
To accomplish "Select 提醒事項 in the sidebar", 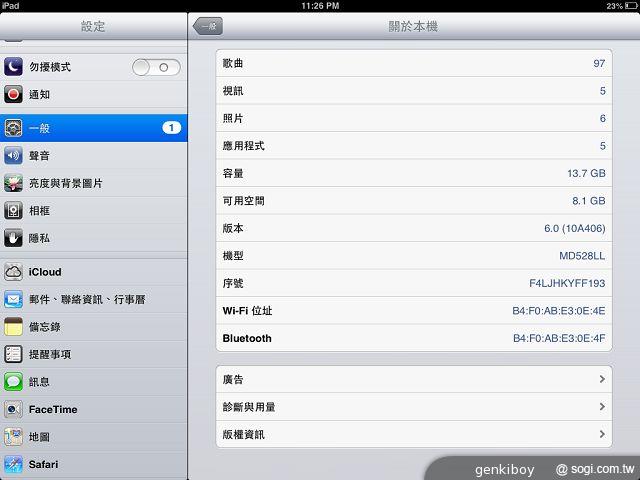I will (93, 354).
